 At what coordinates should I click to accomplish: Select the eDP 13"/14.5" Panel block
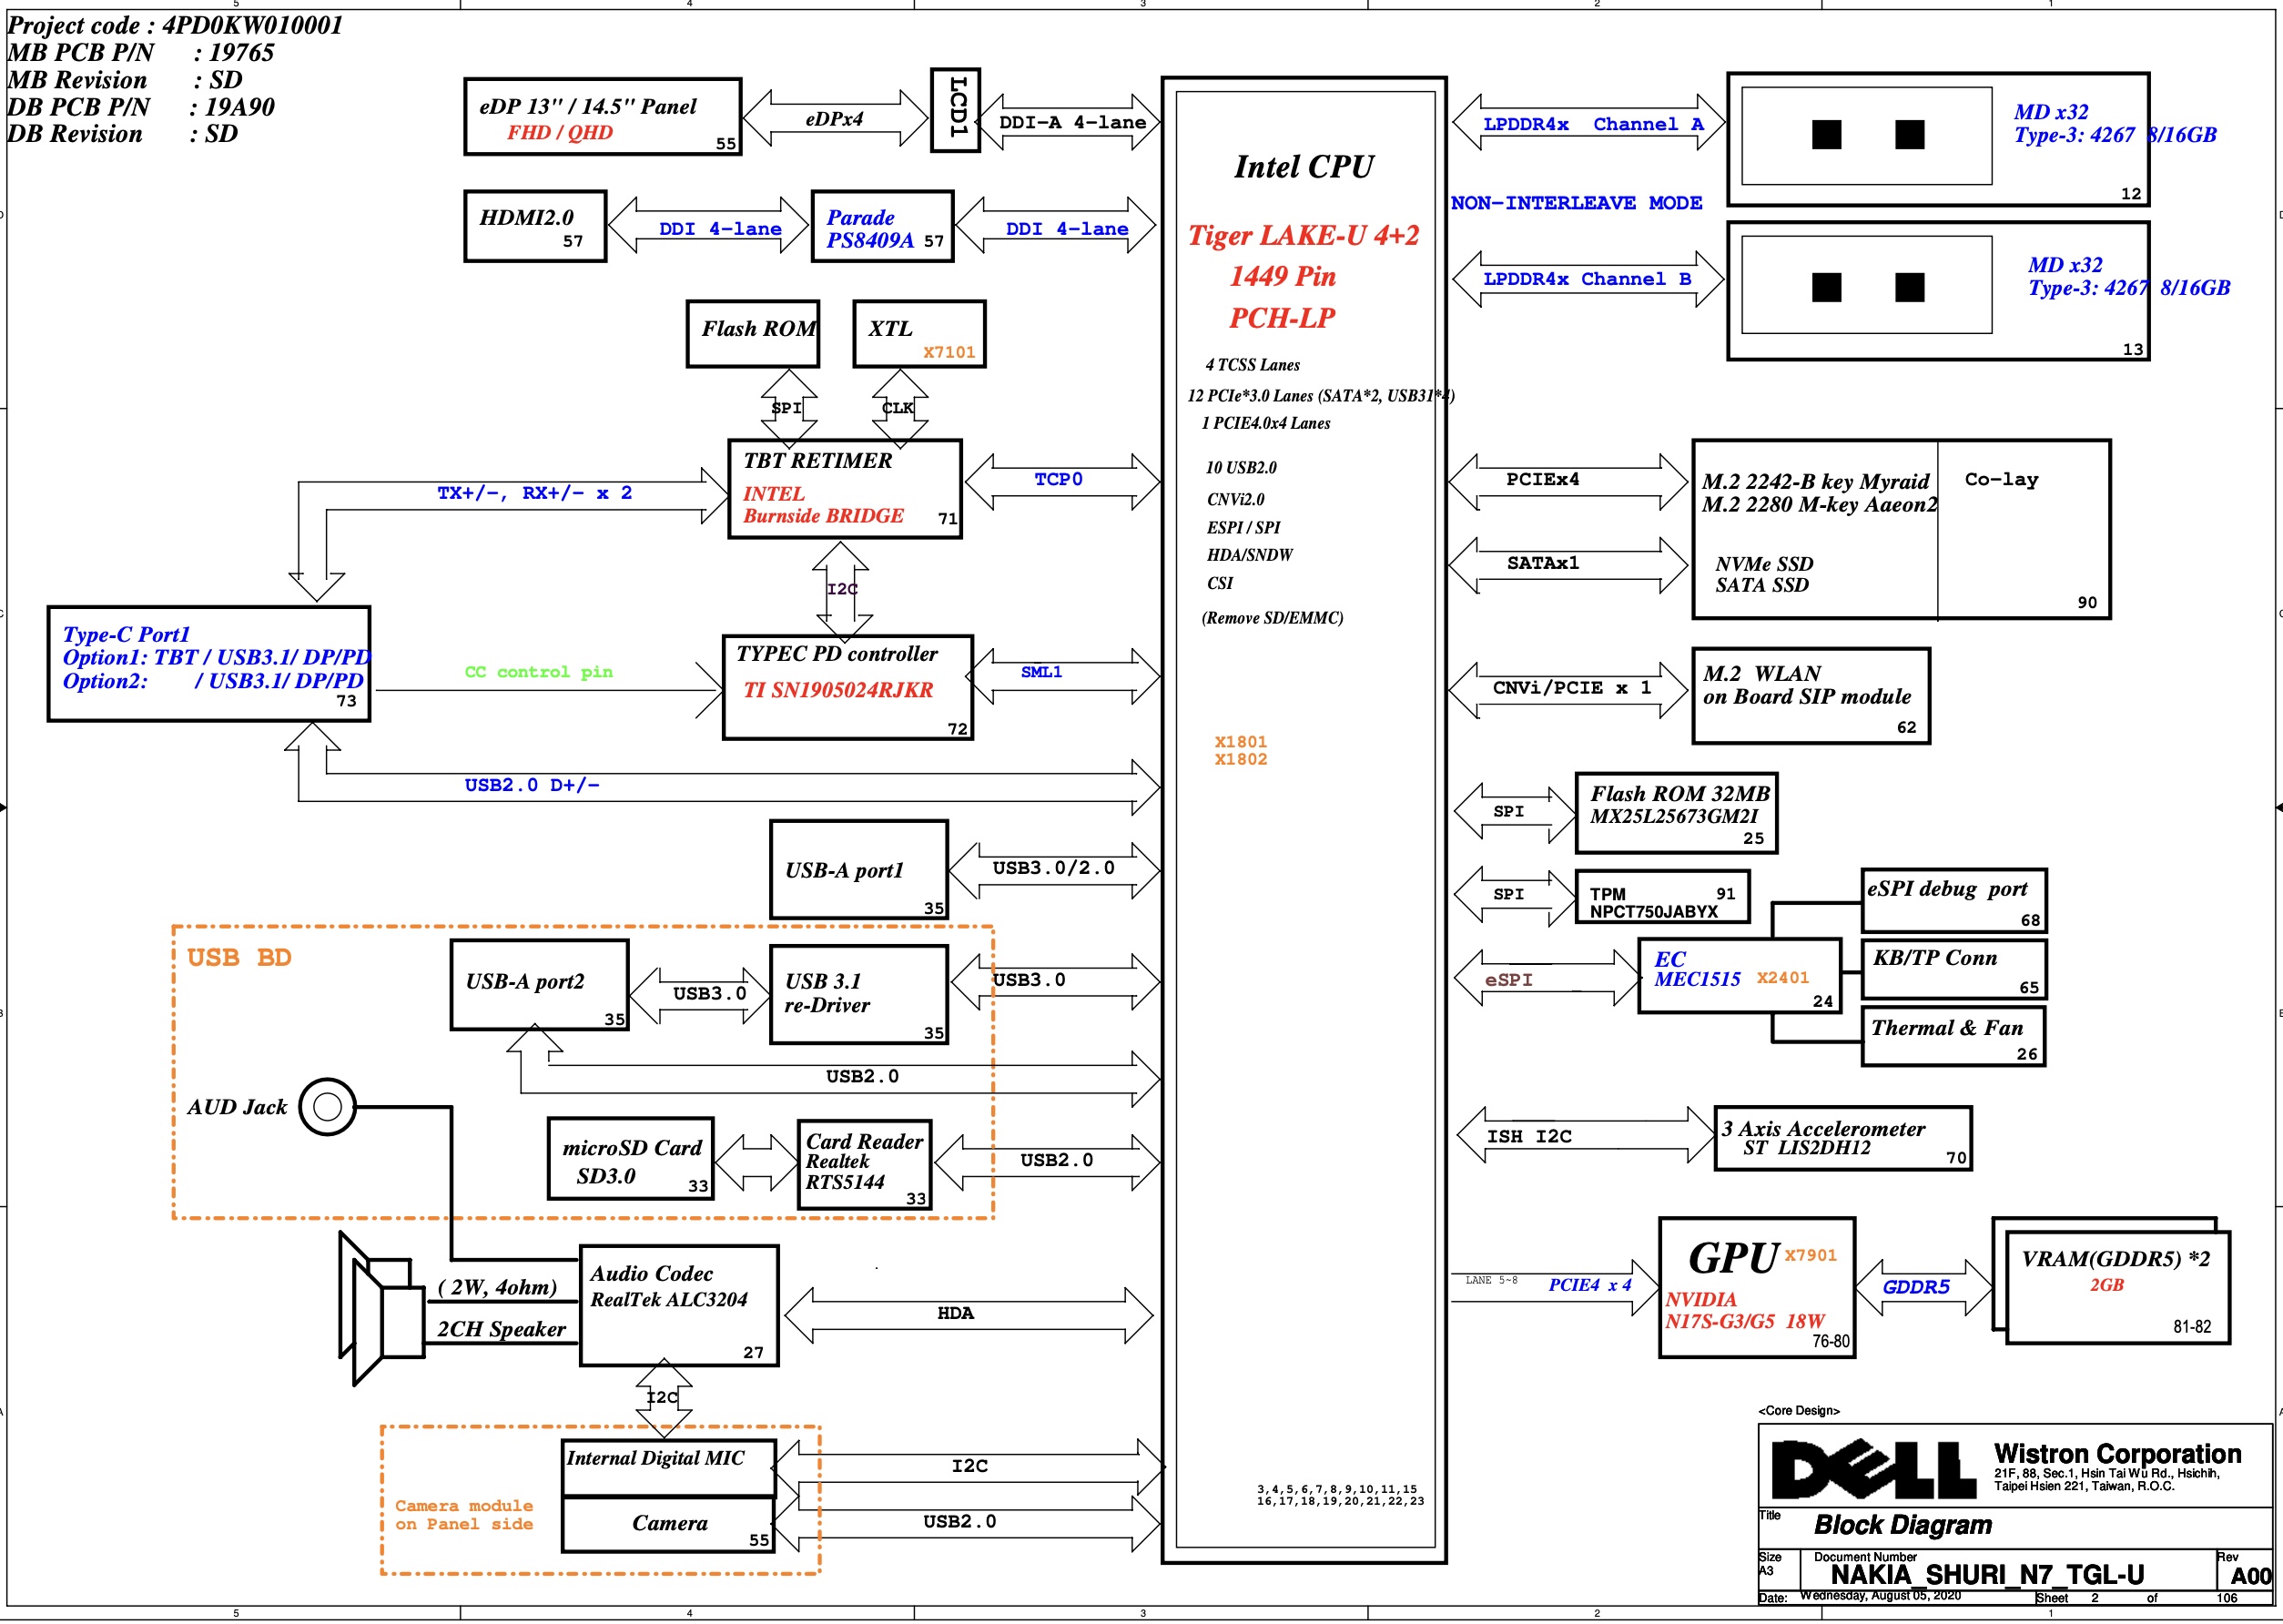pyautogui.click(x=602, y=116)
